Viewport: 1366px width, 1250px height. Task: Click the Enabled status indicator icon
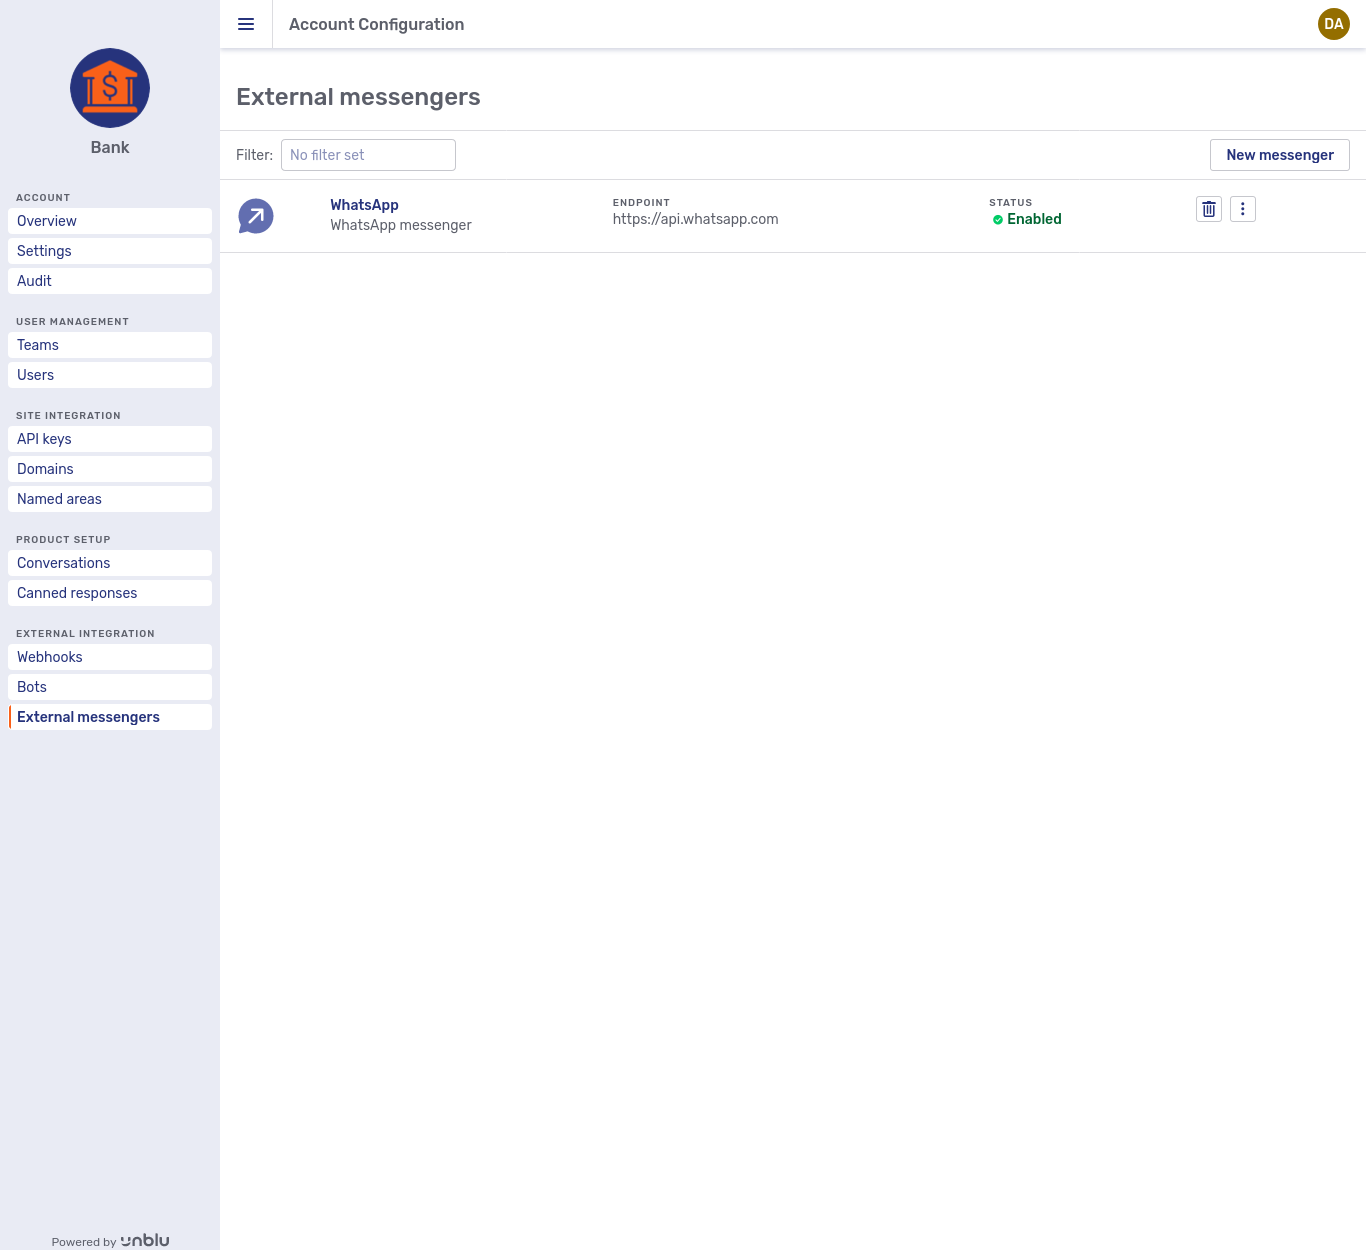point(998,219)
